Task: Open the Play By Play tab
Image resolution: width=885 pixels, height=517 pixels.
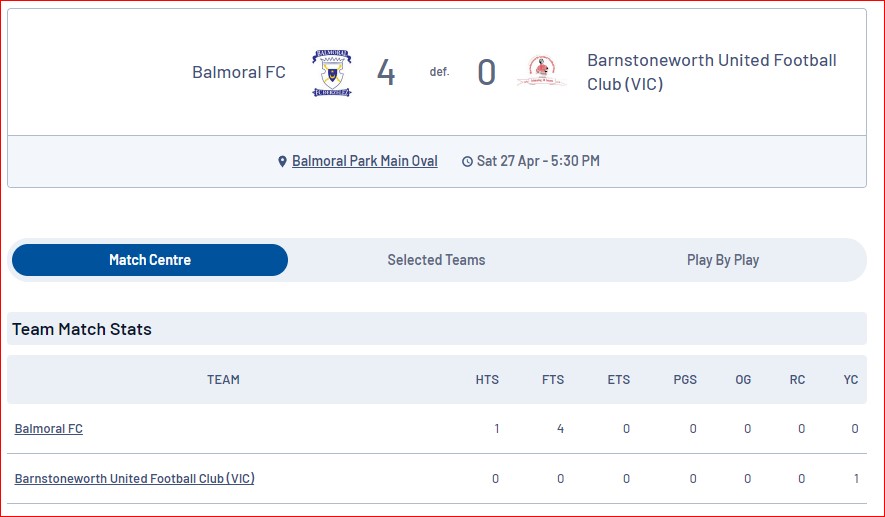Action: 722,260
